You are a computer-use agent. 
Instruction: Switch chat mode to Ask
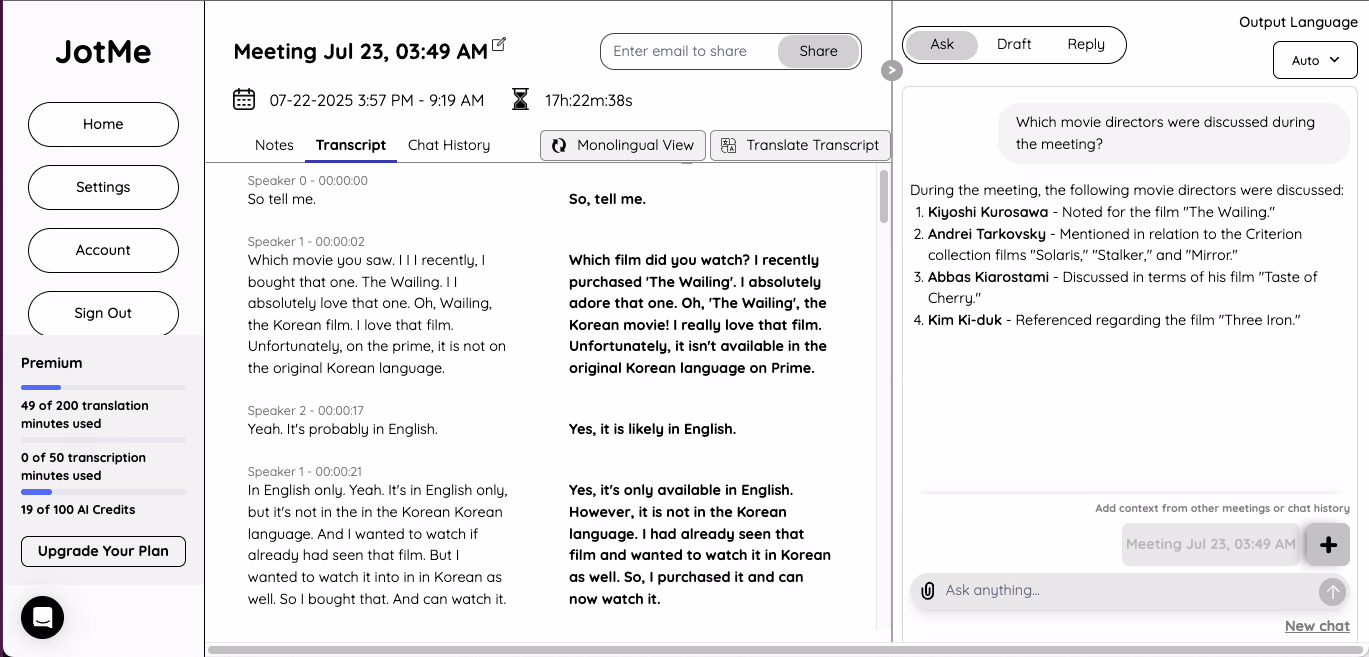[x=942, y=45]
